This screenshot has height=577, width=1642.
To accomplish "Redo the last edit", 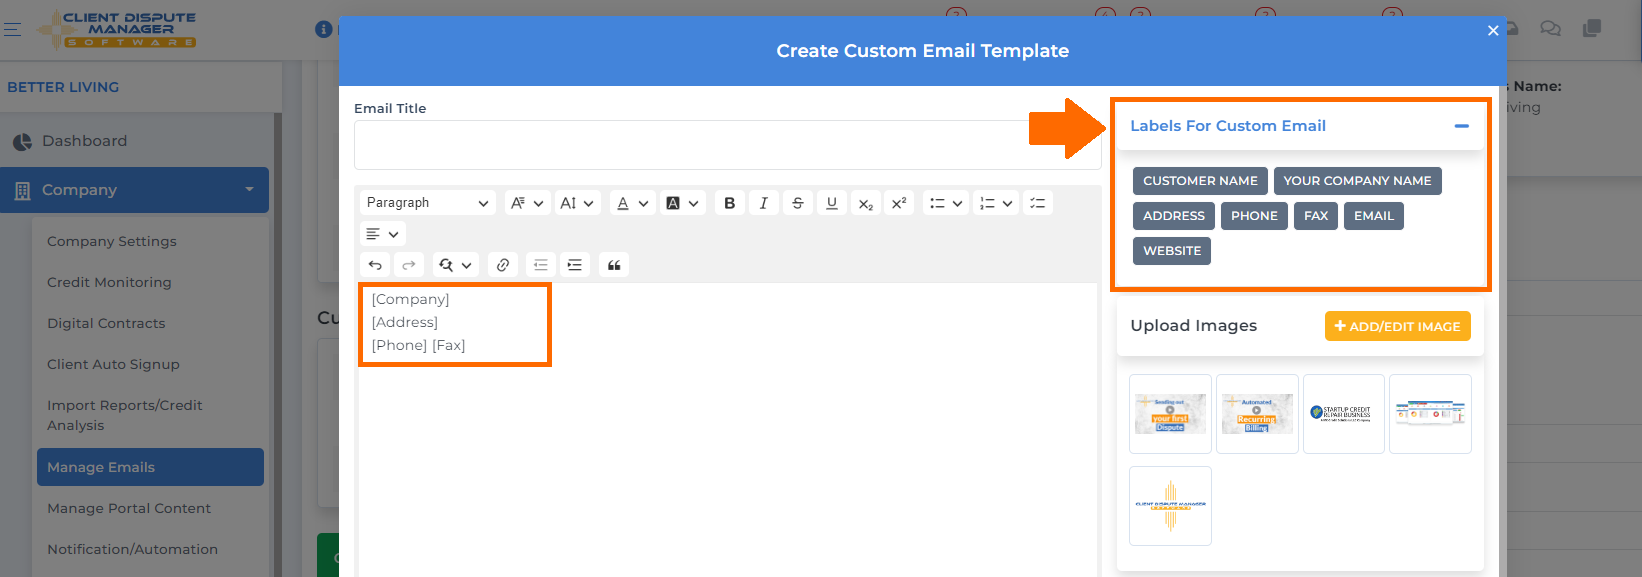I will [409, 265].
